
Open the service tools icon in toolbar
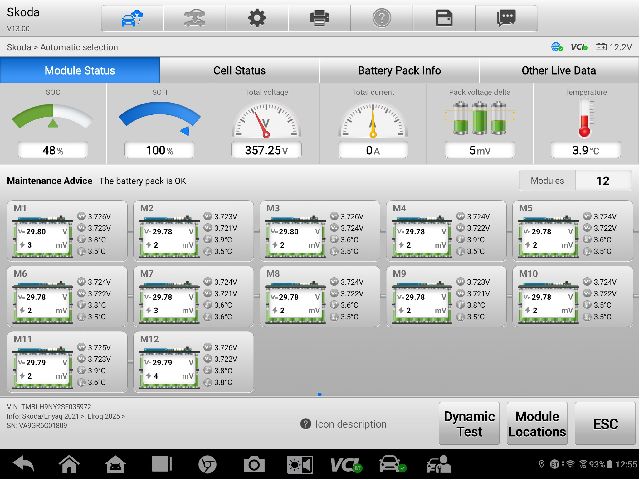(x=194, y=18)
